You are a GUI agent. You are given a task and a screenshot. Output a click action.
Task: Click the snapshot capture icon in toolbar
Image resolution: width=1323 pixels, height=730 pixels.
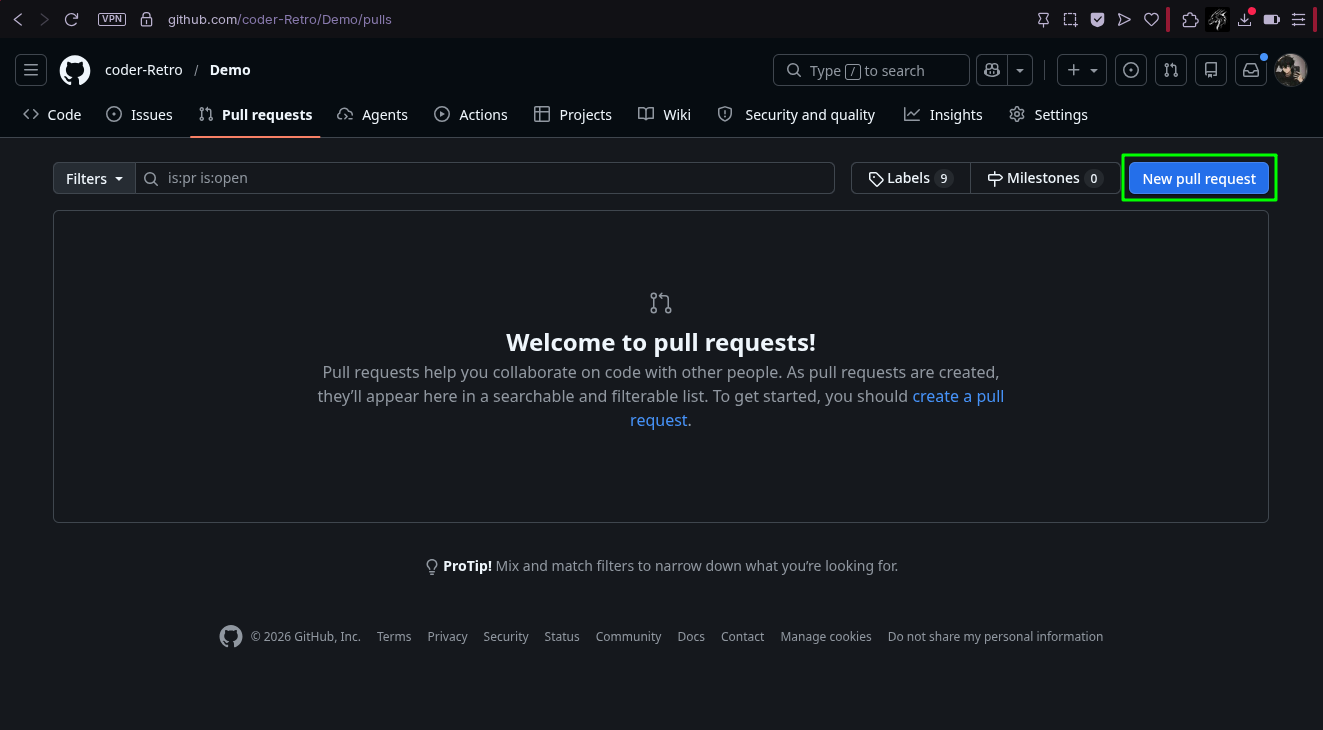tap(1070, 19)
